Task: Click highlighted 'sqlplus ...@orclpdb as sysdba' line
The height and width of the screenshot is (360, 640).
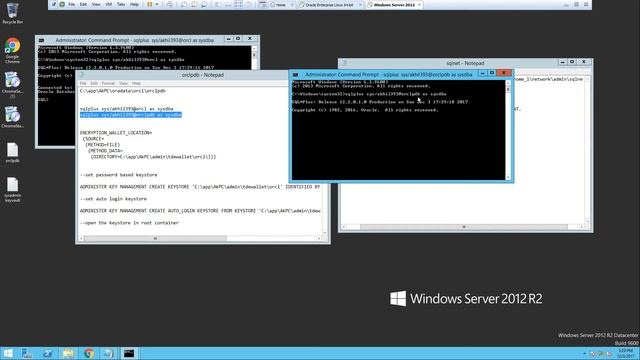Action: (131, 115)
